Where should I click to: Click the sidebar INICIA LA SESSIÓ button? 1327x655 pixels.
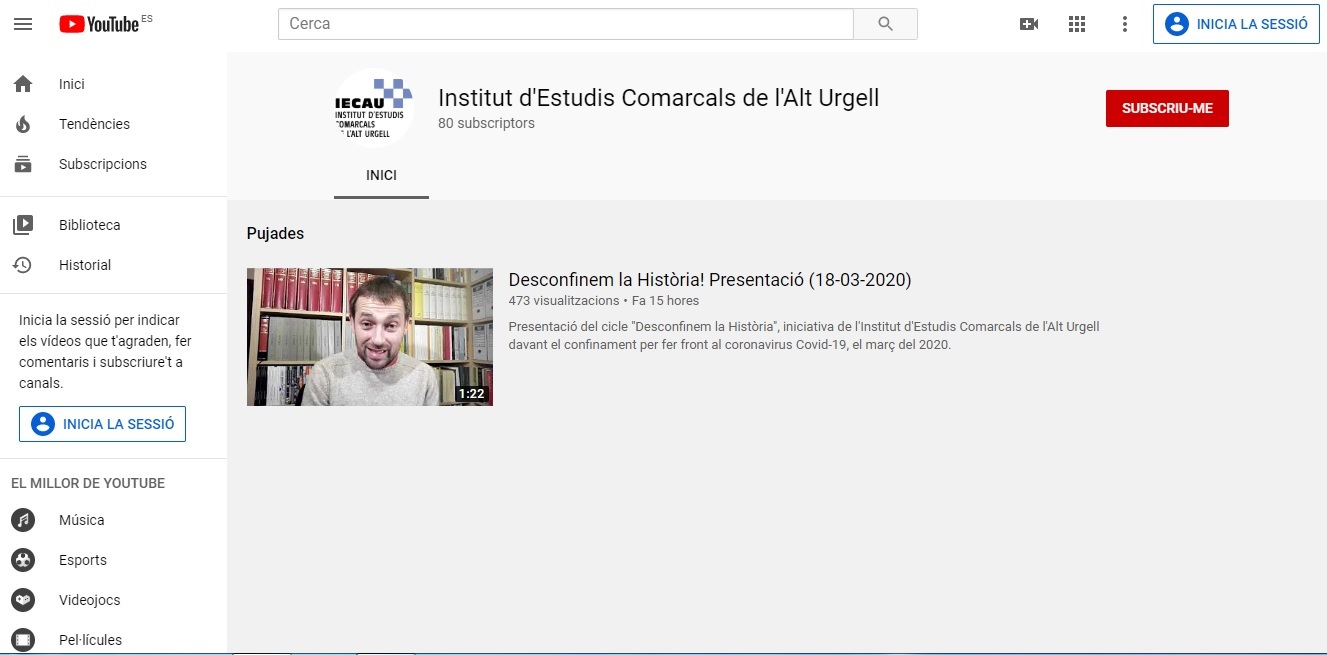(102, 424)
